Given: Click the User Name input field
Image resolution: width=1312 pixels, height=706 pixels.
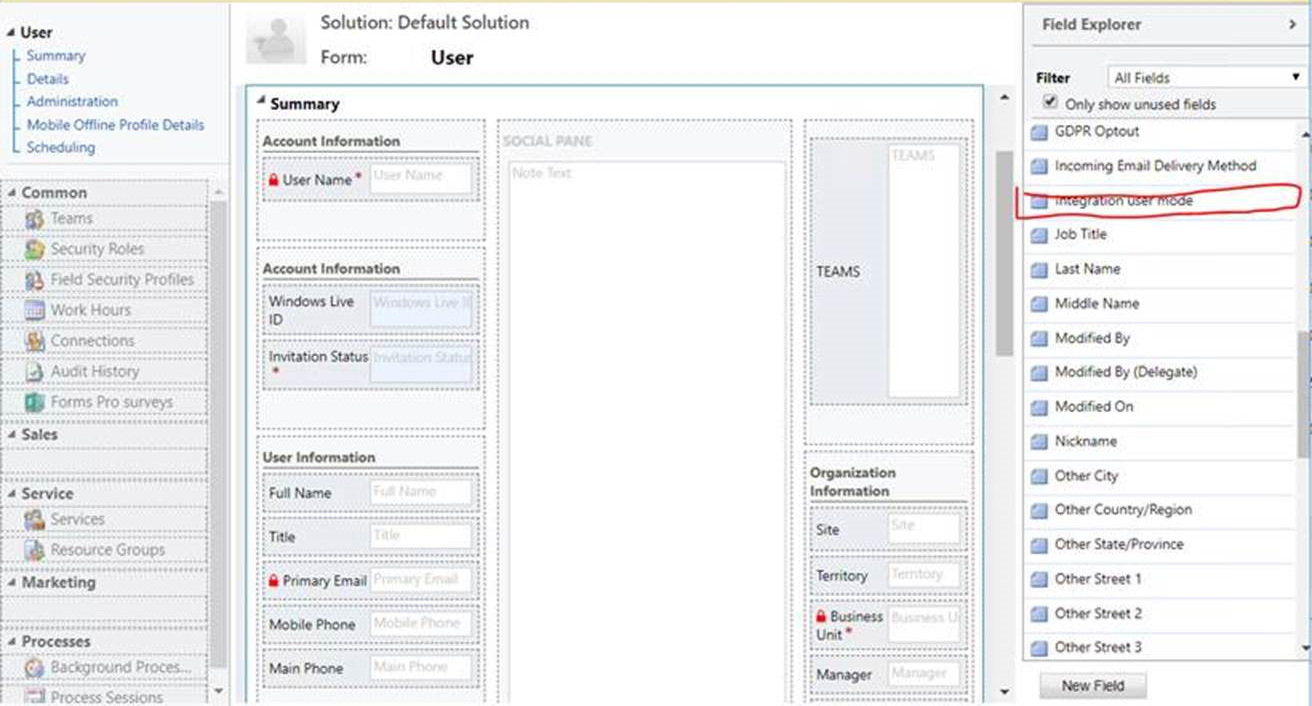Looking at the screenshot, I should [420, 178].
